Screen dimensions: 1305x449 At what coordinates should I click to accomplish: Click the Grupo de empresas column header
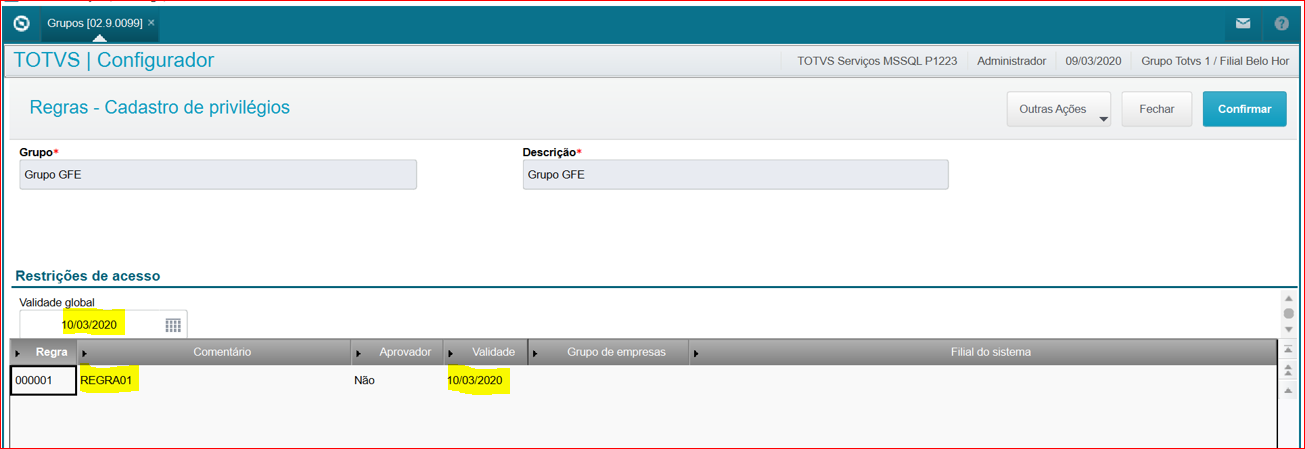tap(608, 352)
